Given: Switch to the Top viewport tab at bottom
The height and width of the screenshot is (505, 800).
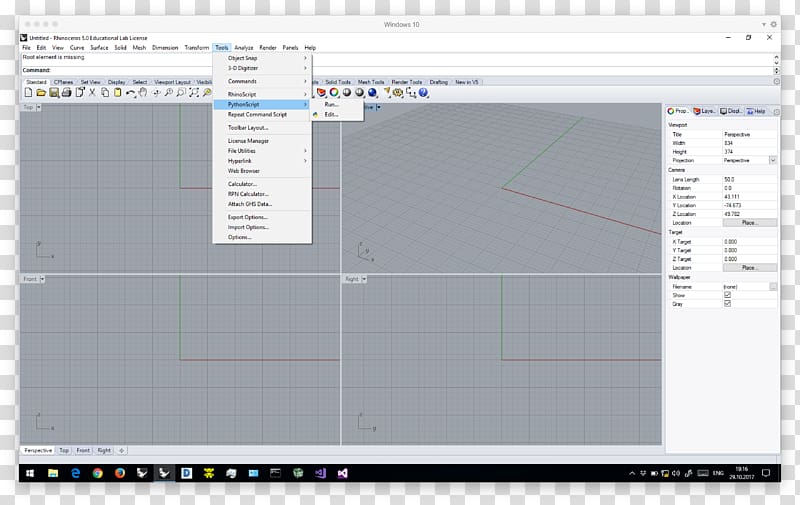Looking at the screenshot, I should coord(64,450).
